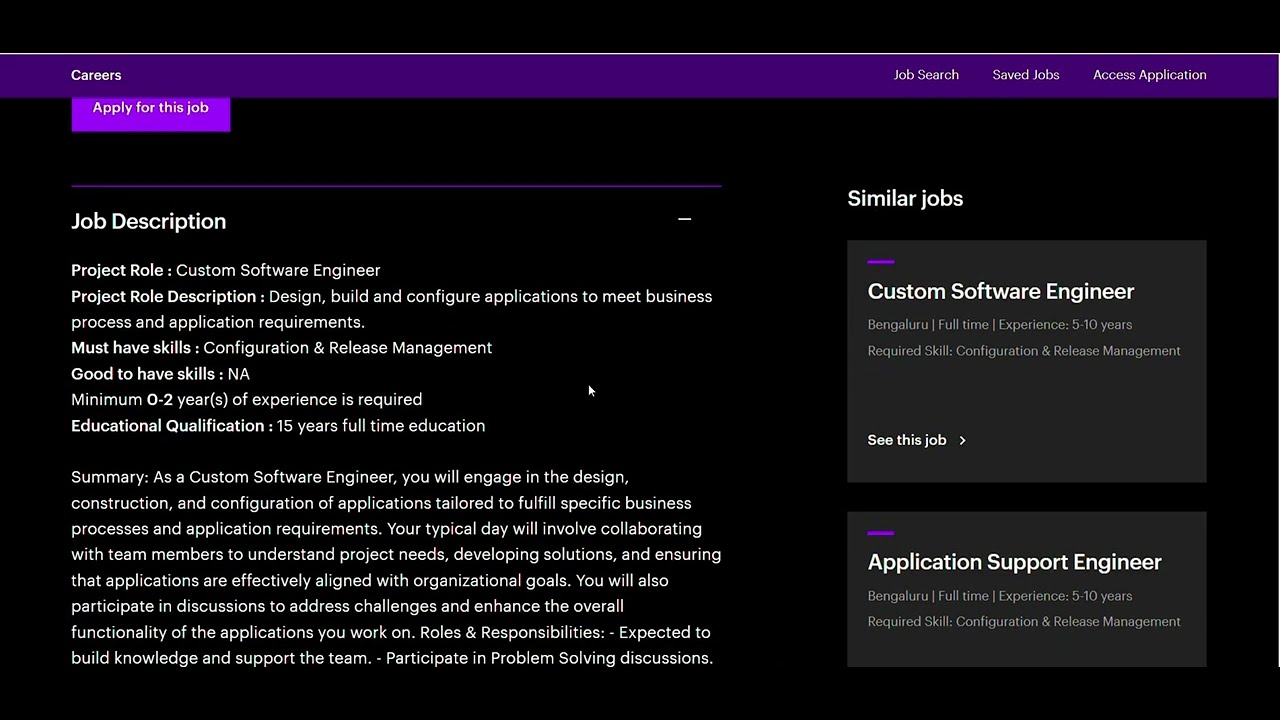
Task: Select the text 'Project Role : Custom Software Engineer'
Action: click(x=226, y=270)
